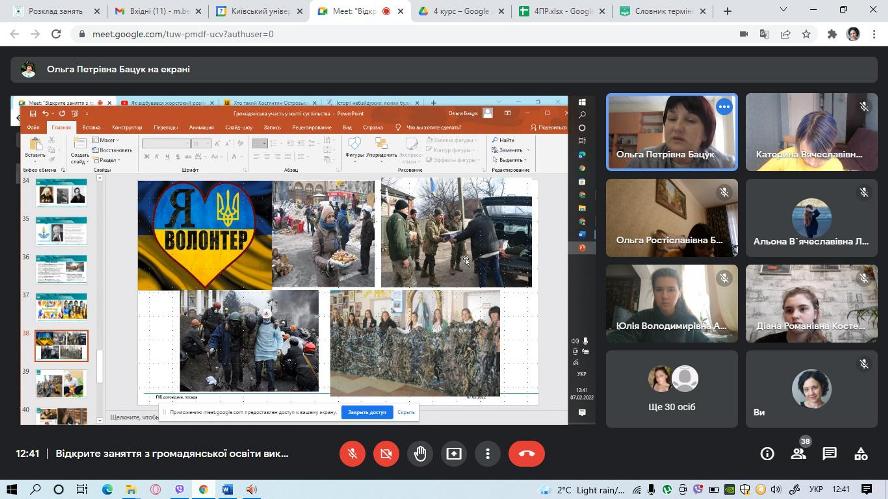Viewport: 888px width, 499px height.
Task: Open options on Ольга Потрівна Бацук tile
Action: click(724, 107)
